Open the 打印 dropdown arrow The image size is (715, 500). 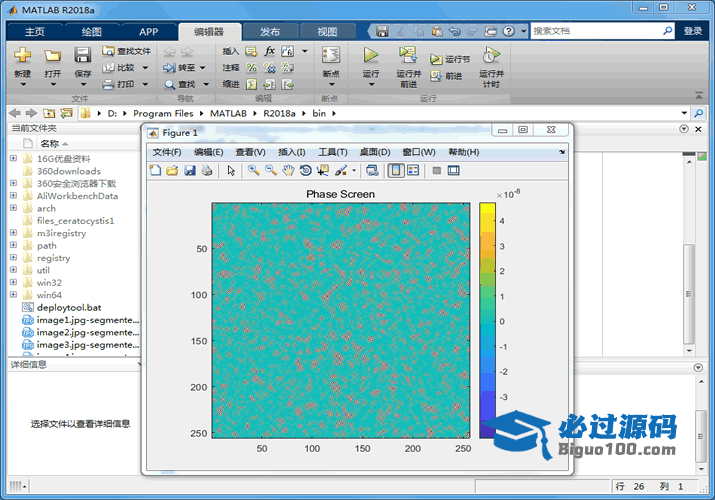click(145, 84)
